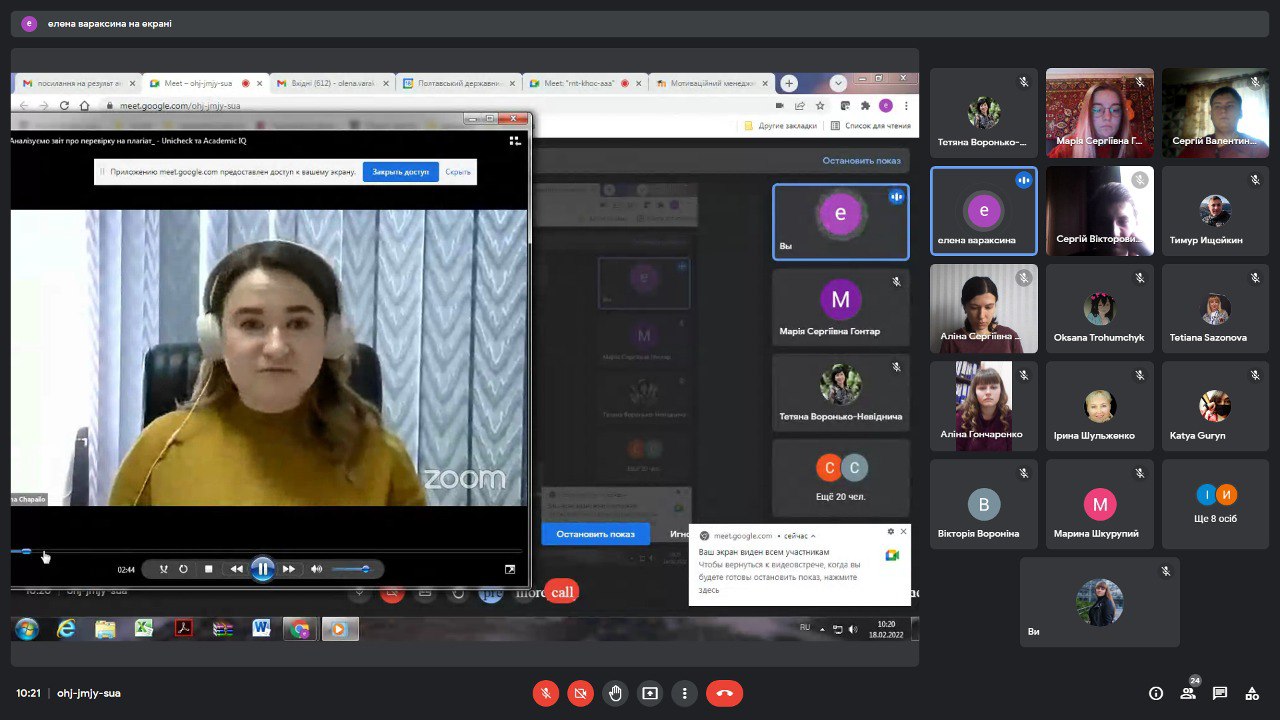The image size is (1280, 720).
Task: Unmute the microphone in Meet bottom bar
Action: tap(546, 693)
